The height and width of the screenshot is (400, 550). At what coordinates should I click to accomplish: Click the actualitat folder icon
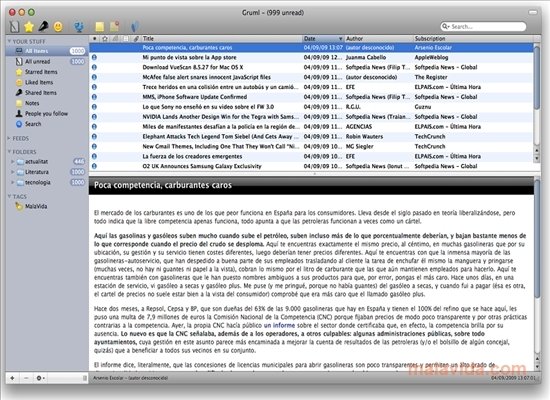(20, 162)
